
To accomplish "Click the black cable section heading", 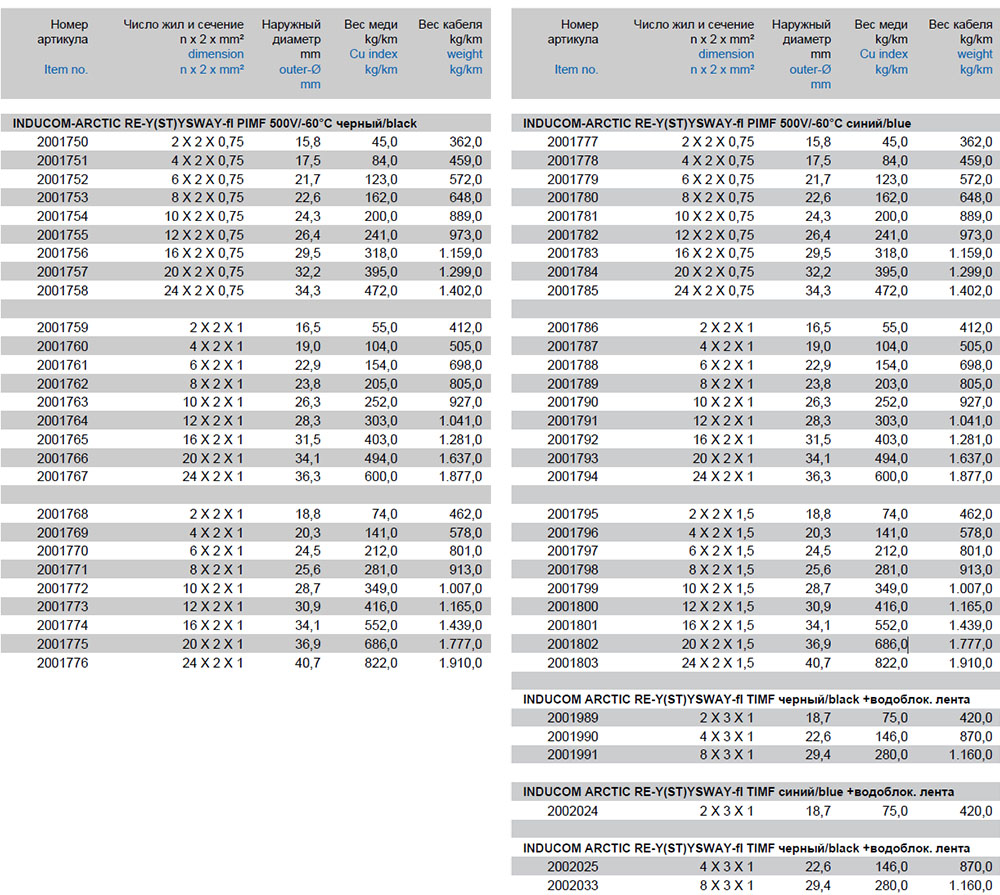I will 215,123.
